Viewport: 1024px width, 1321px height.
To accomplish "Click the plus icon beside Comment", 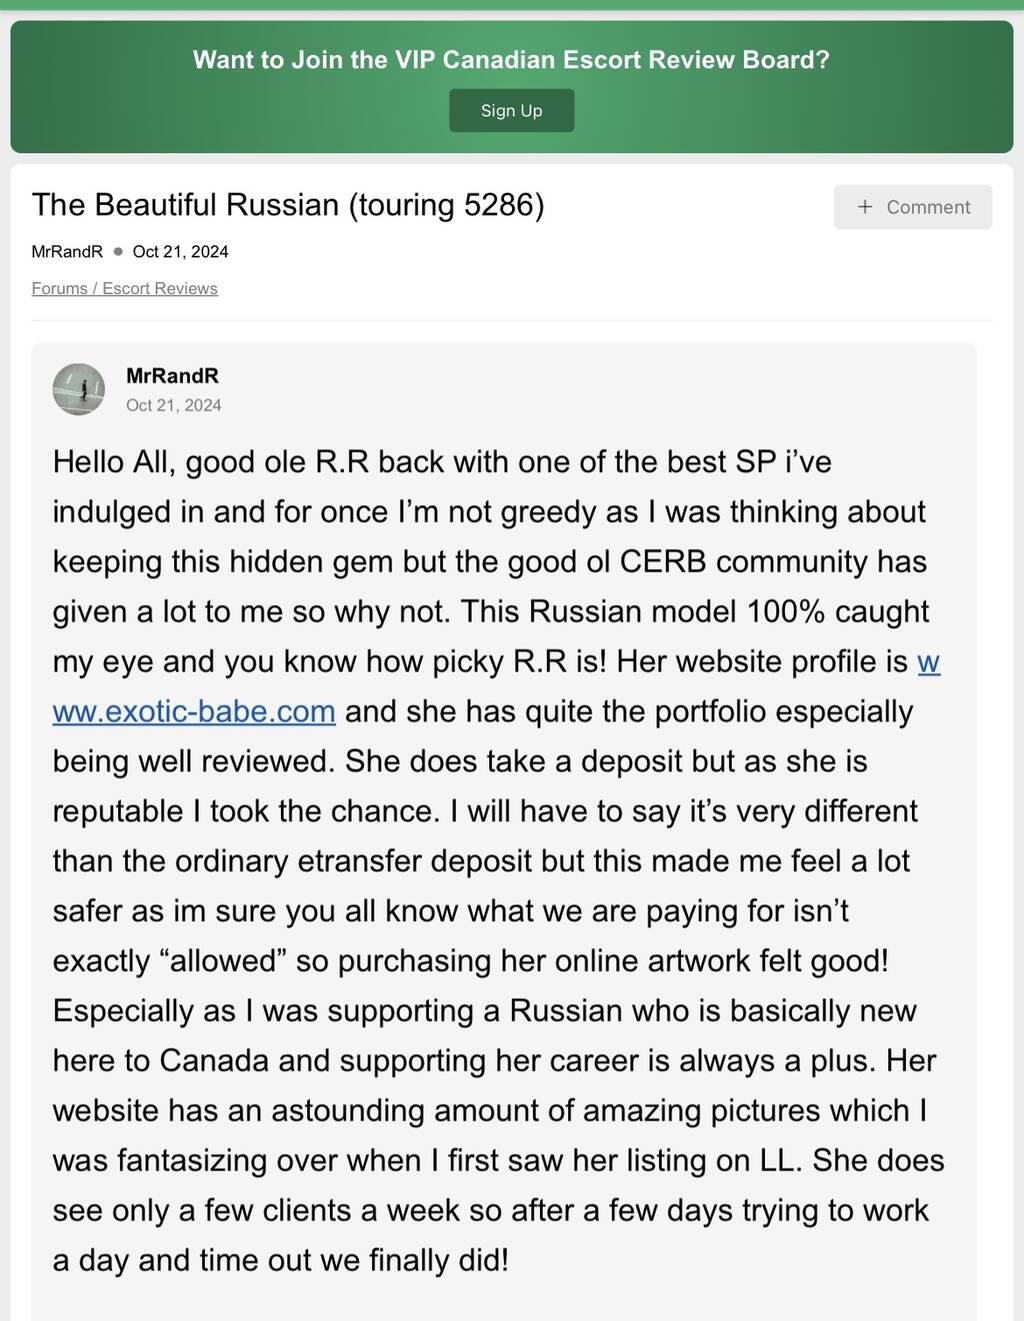I will click(x=865, y=207).
